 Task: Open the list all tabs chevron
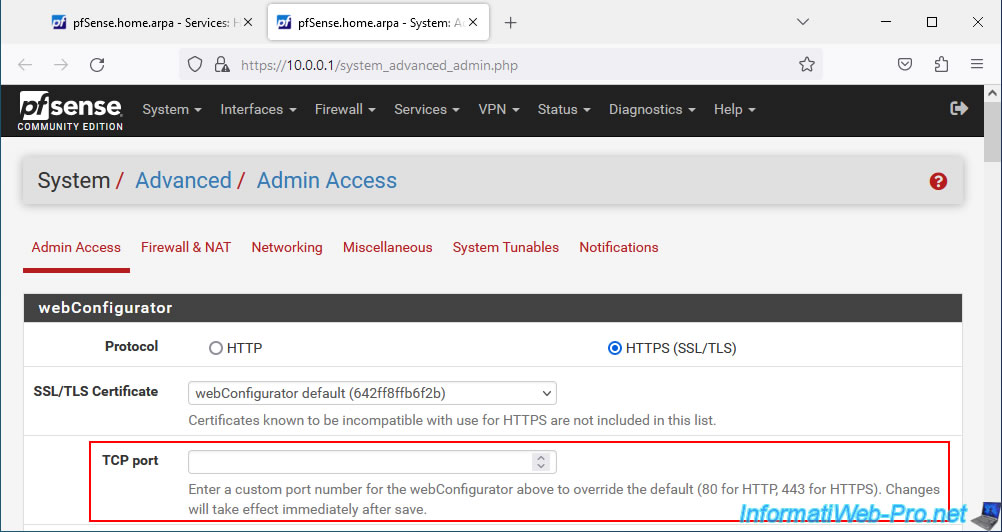pyautogui.click(x=803, y=22)
